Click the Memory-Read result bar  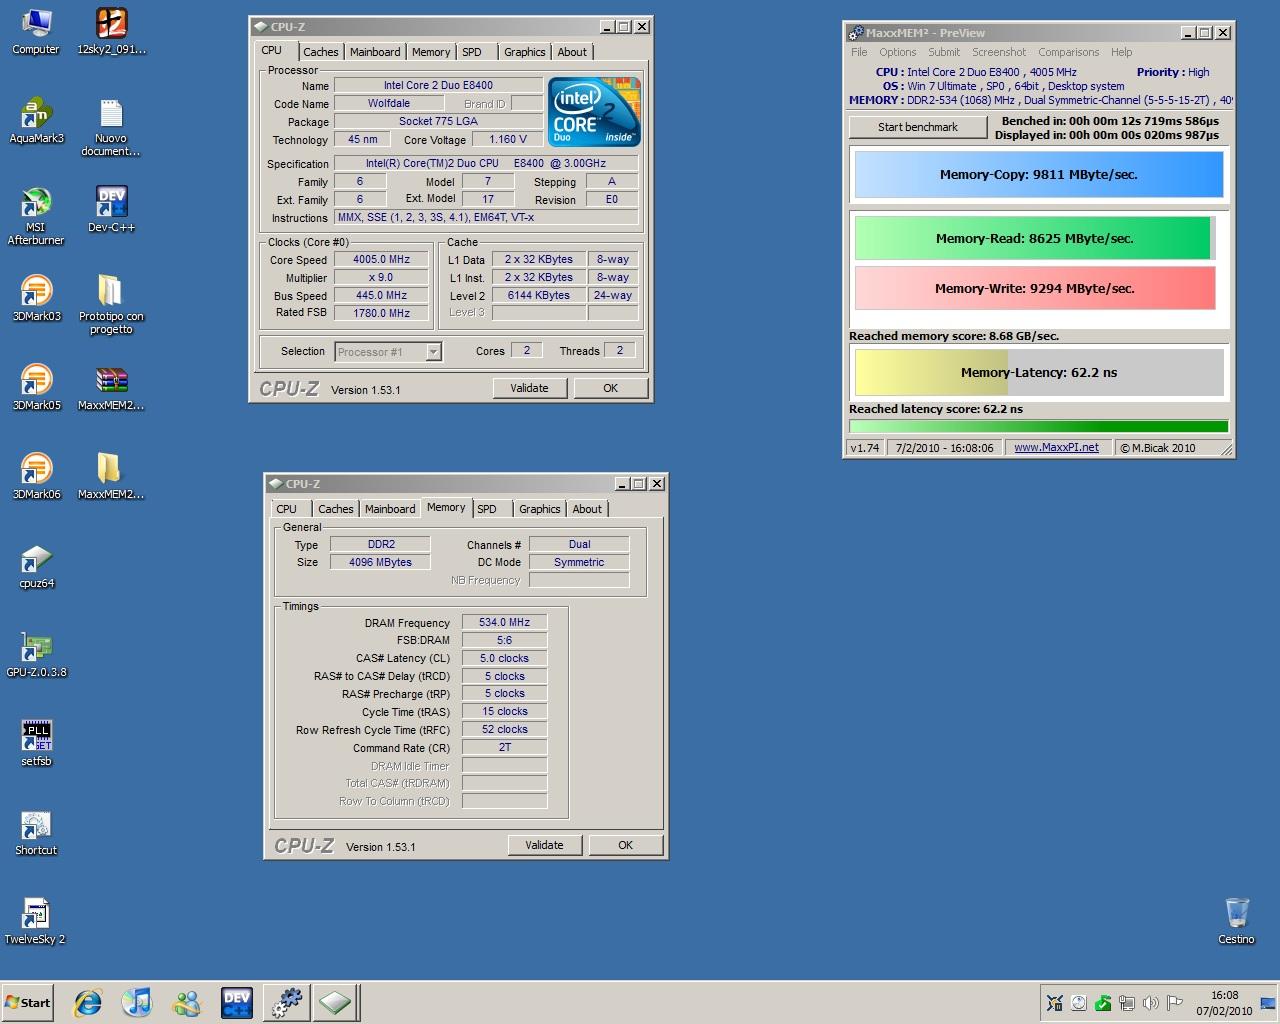[x=1035, y=238]
